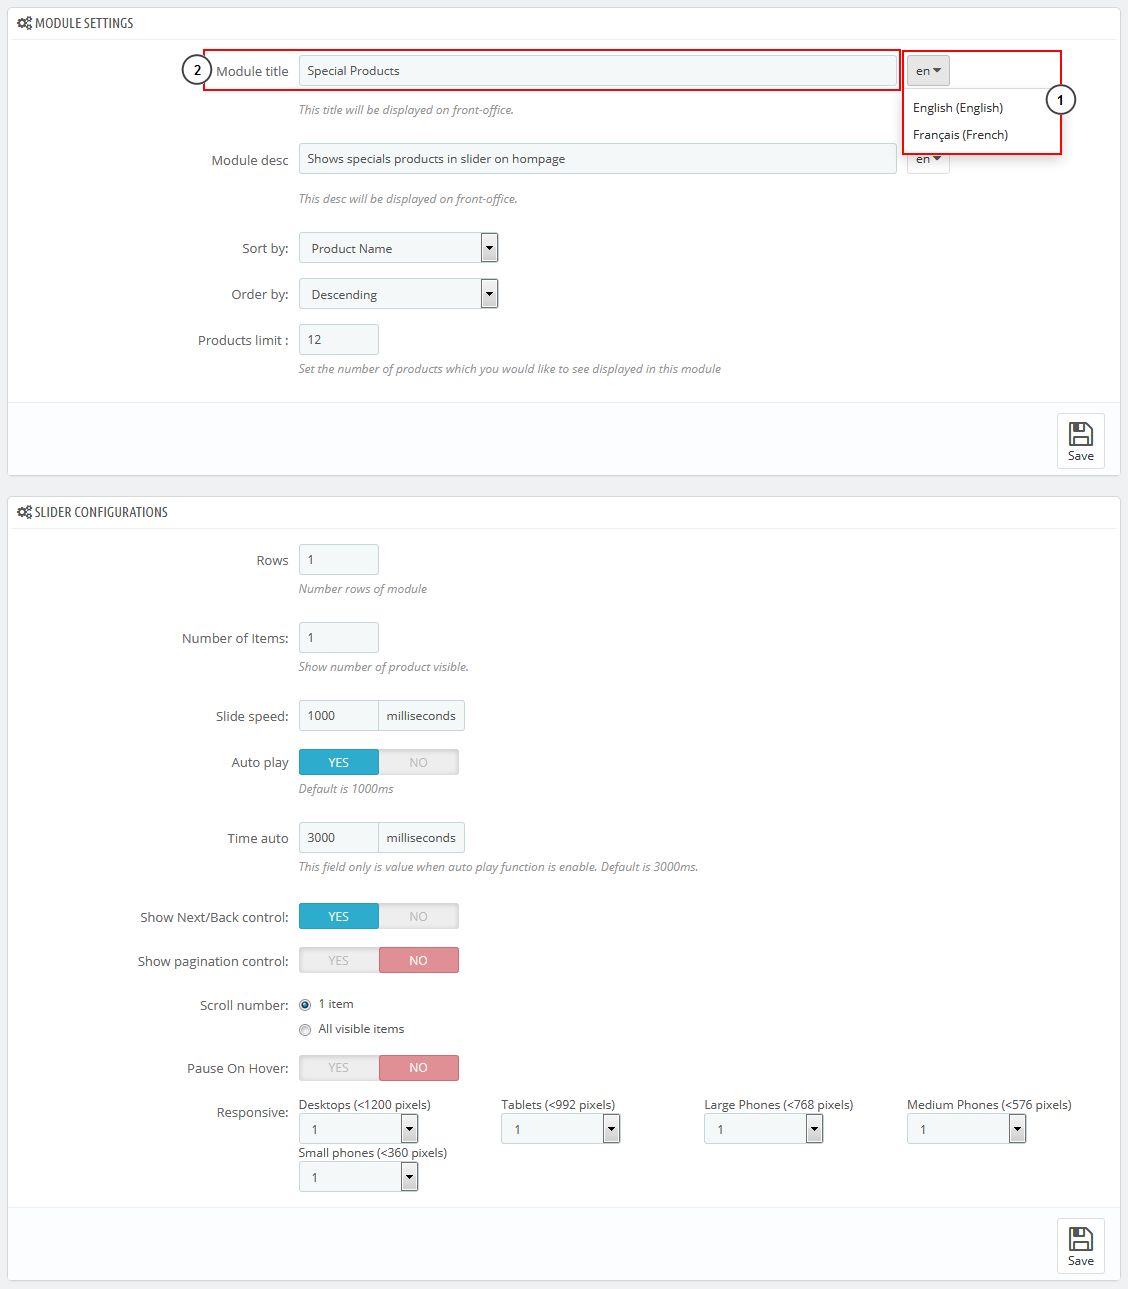Click the Save icon in Slider Configurations

(x=1080, y=1240)
